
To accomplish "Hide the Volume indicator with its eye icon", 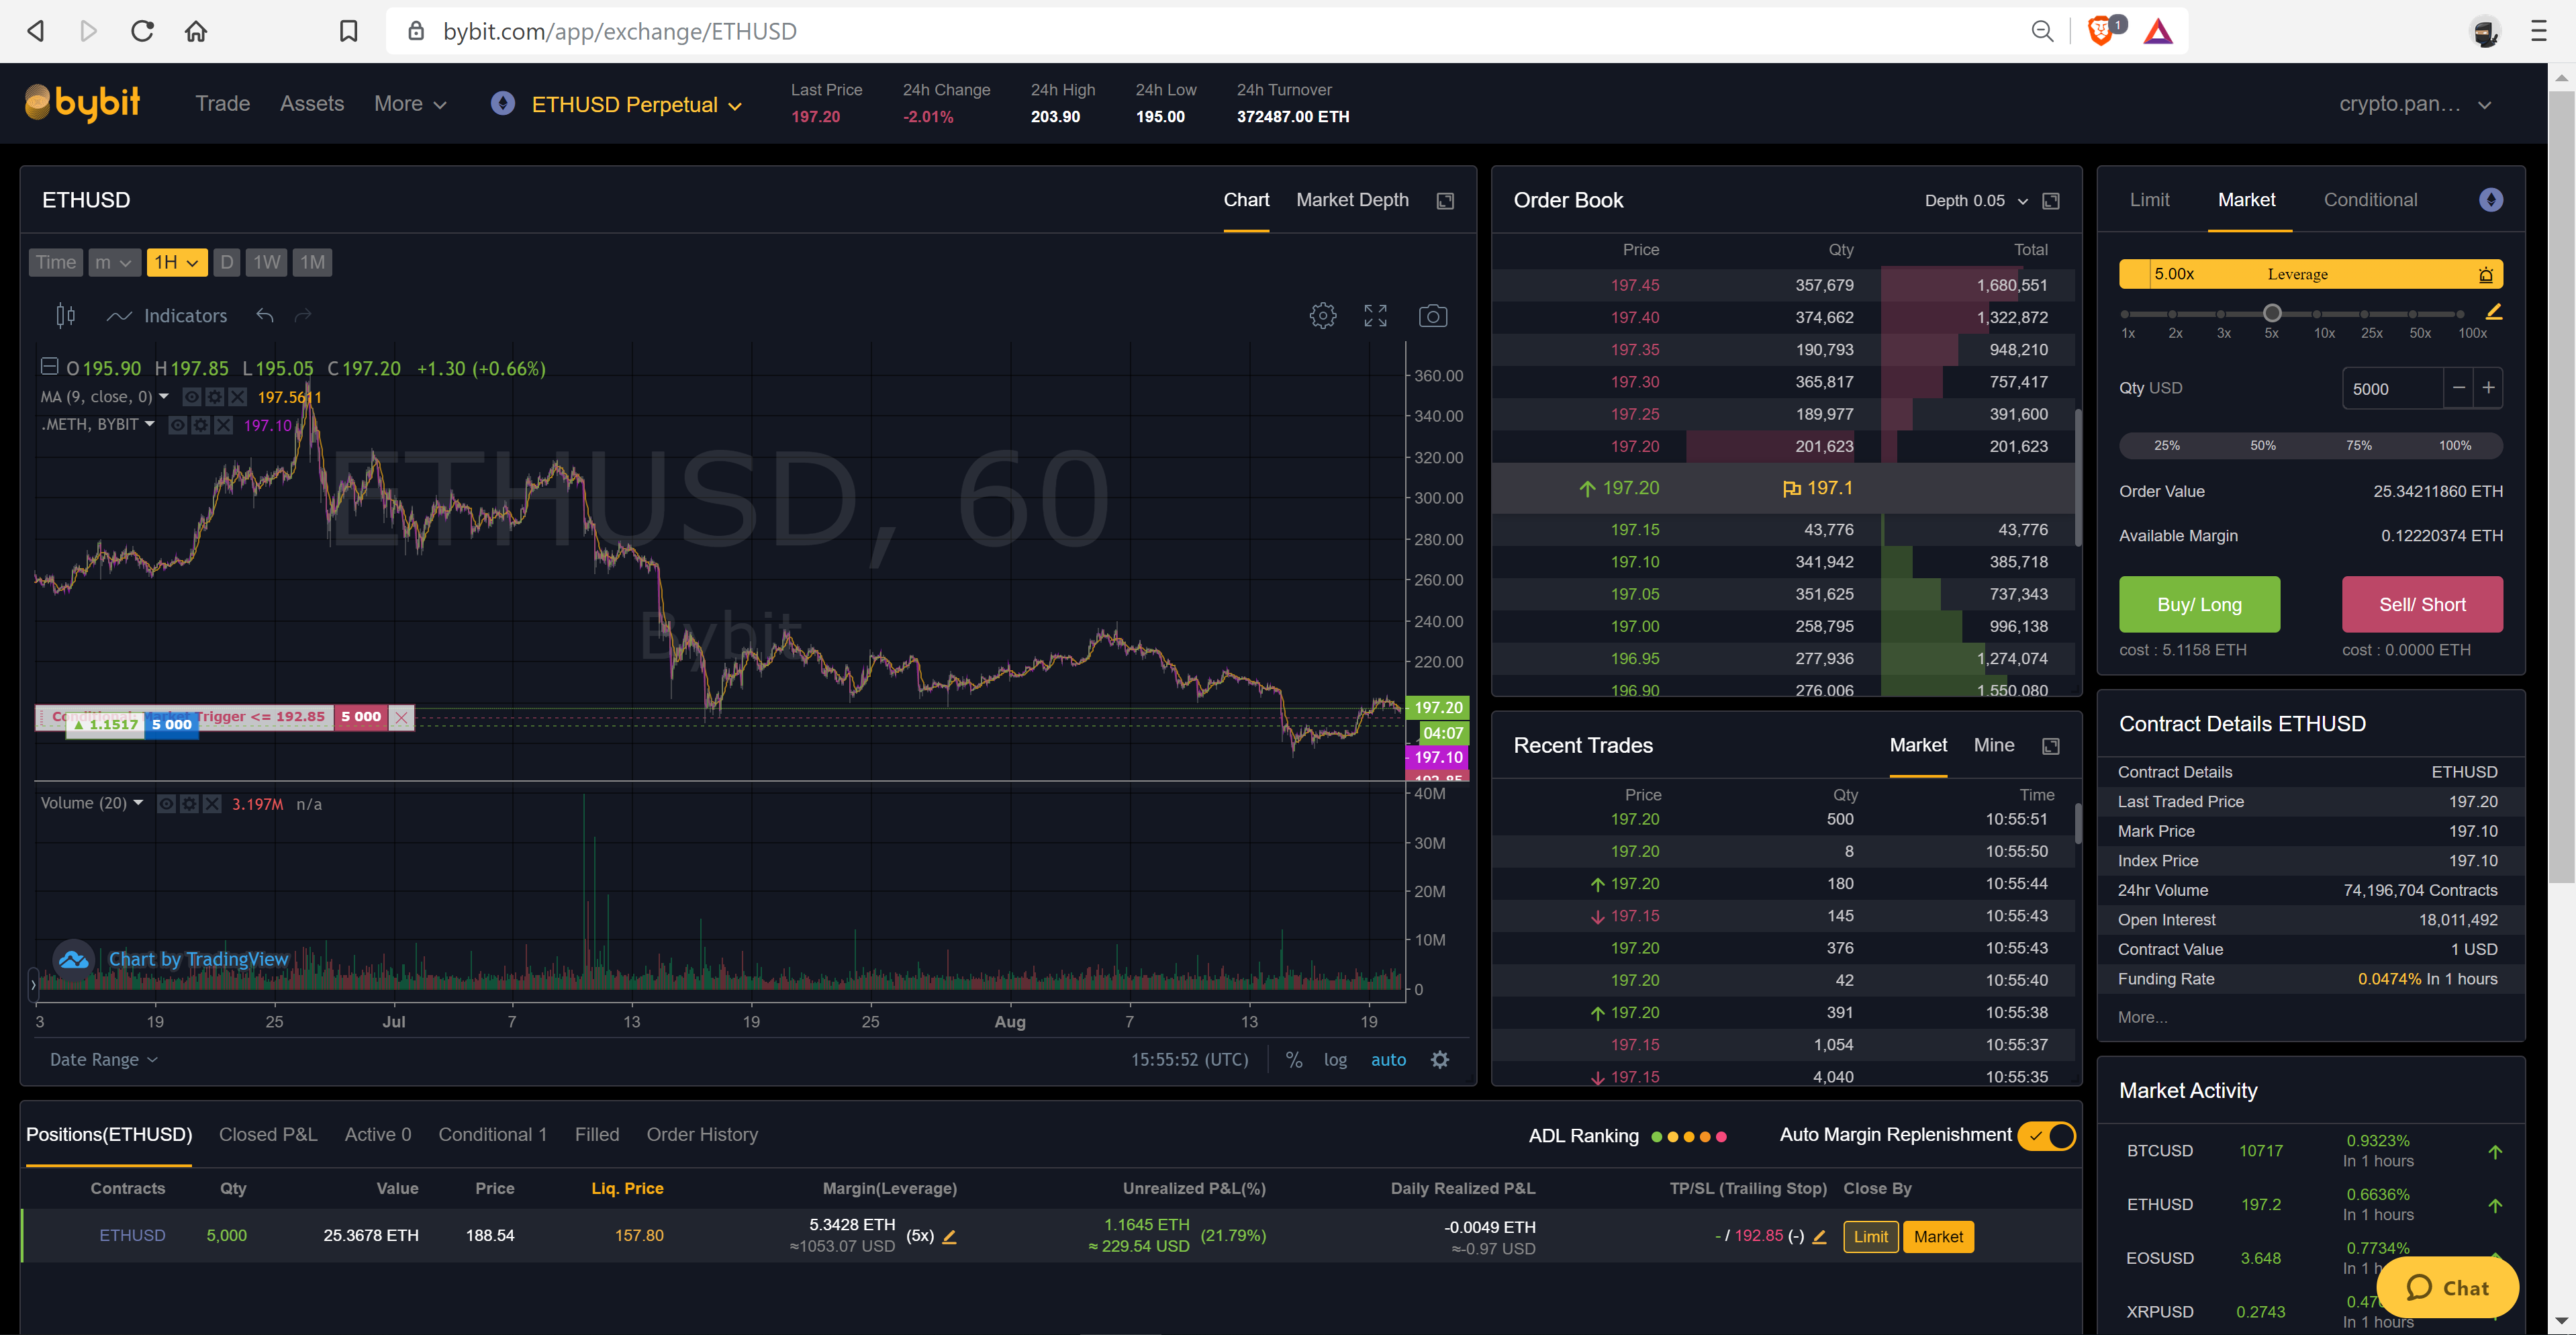I will point(166,804).
